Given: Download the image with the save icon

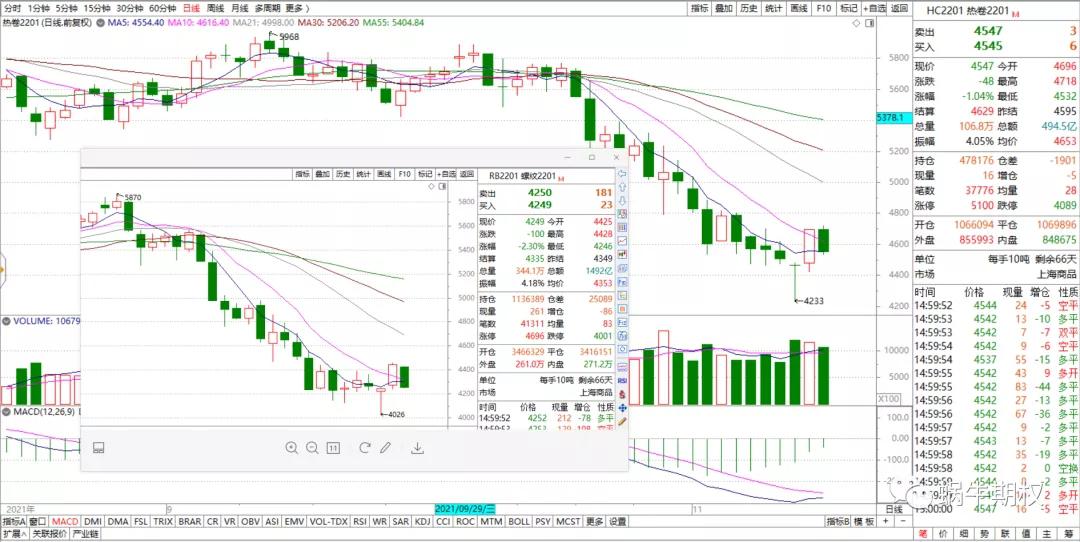Looking at the screenshot, I should [418, 448].
